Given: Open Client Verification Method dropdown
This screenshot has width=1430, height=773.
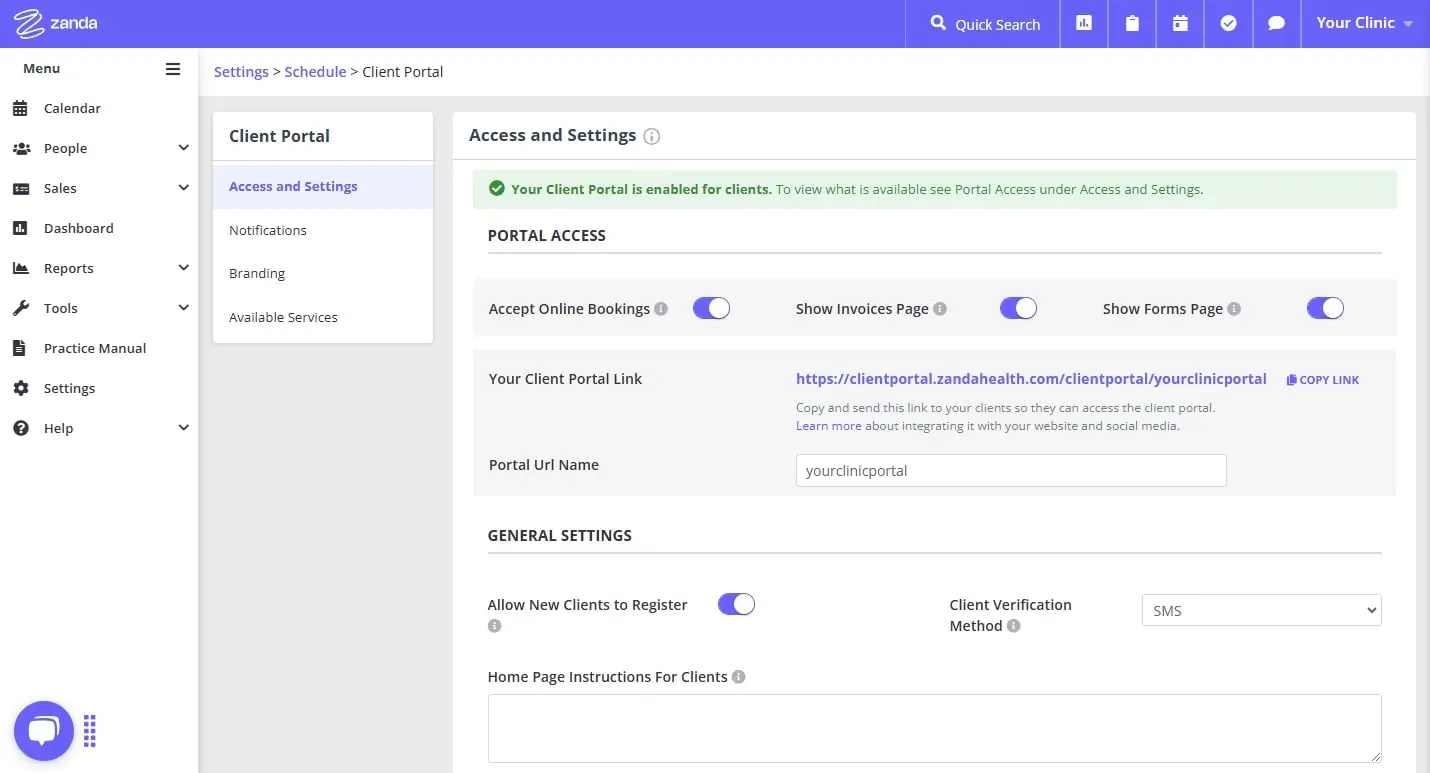Looking at the screenshot, I should click(x=1262, y=610).
